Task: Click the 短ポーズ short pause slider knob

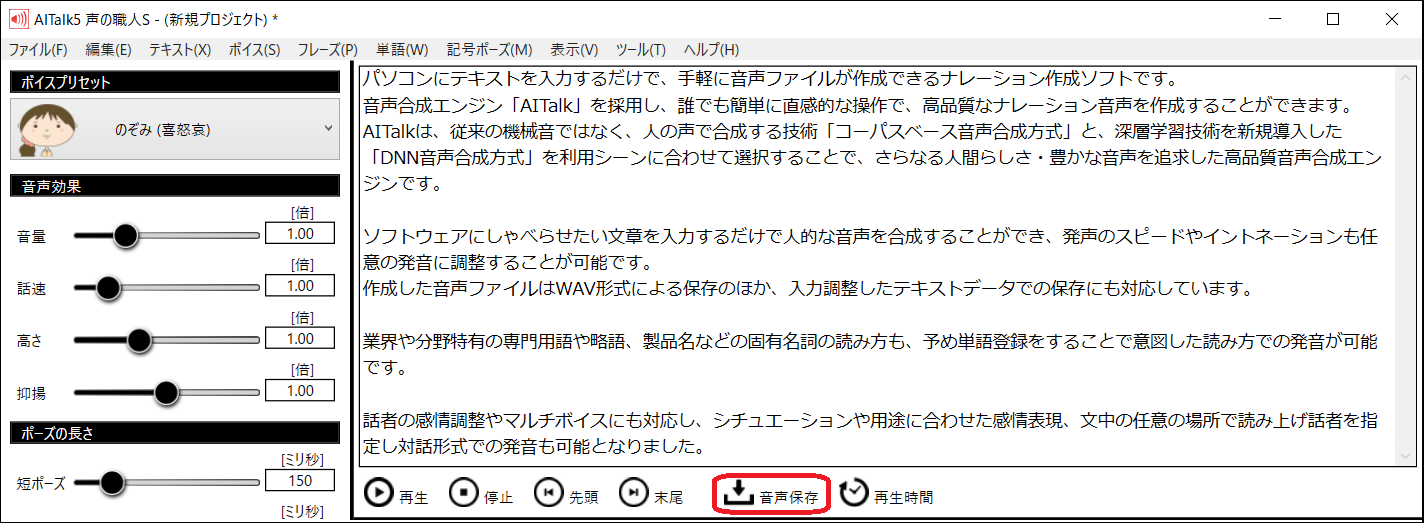Action: [x=112, y=483]
